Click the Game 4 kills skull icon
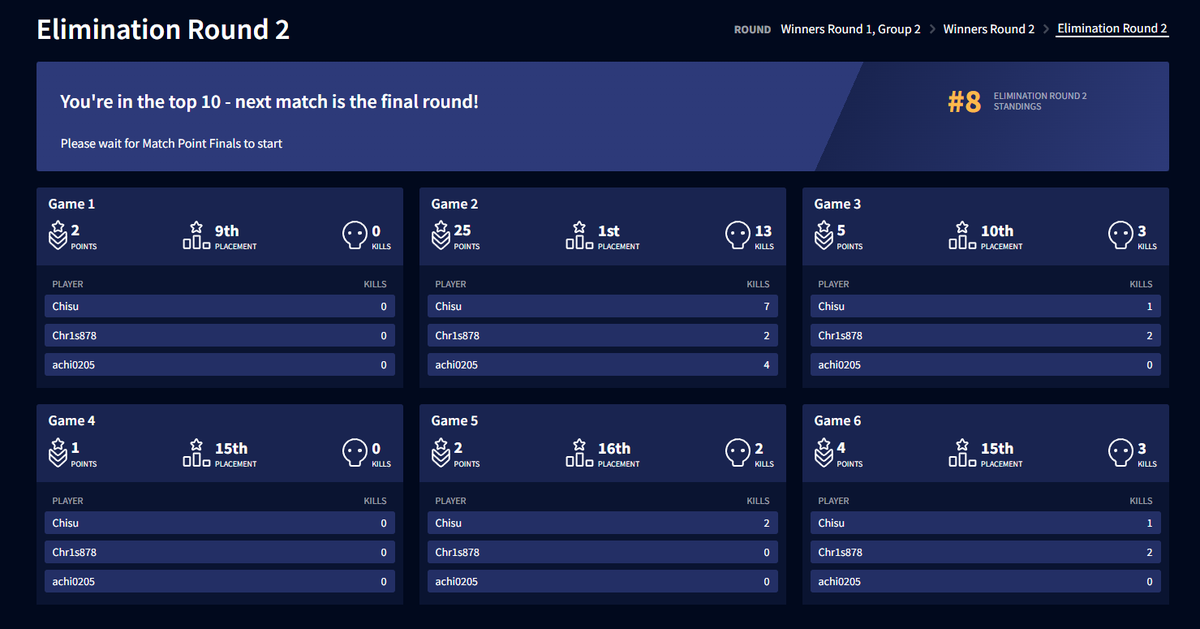1200x629 pixels. pos(354,453)
